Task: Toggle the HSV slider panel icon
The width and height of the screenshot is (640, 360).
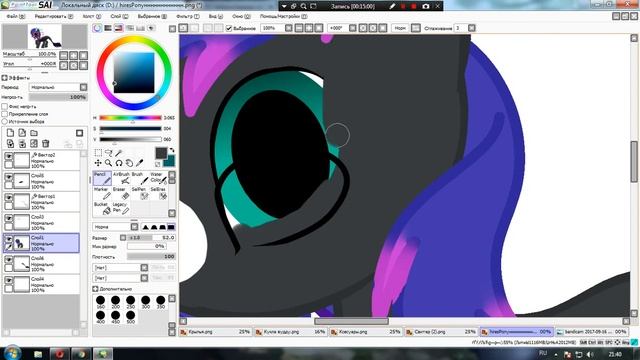Action: pyautogui.click(x=119, y=28)
